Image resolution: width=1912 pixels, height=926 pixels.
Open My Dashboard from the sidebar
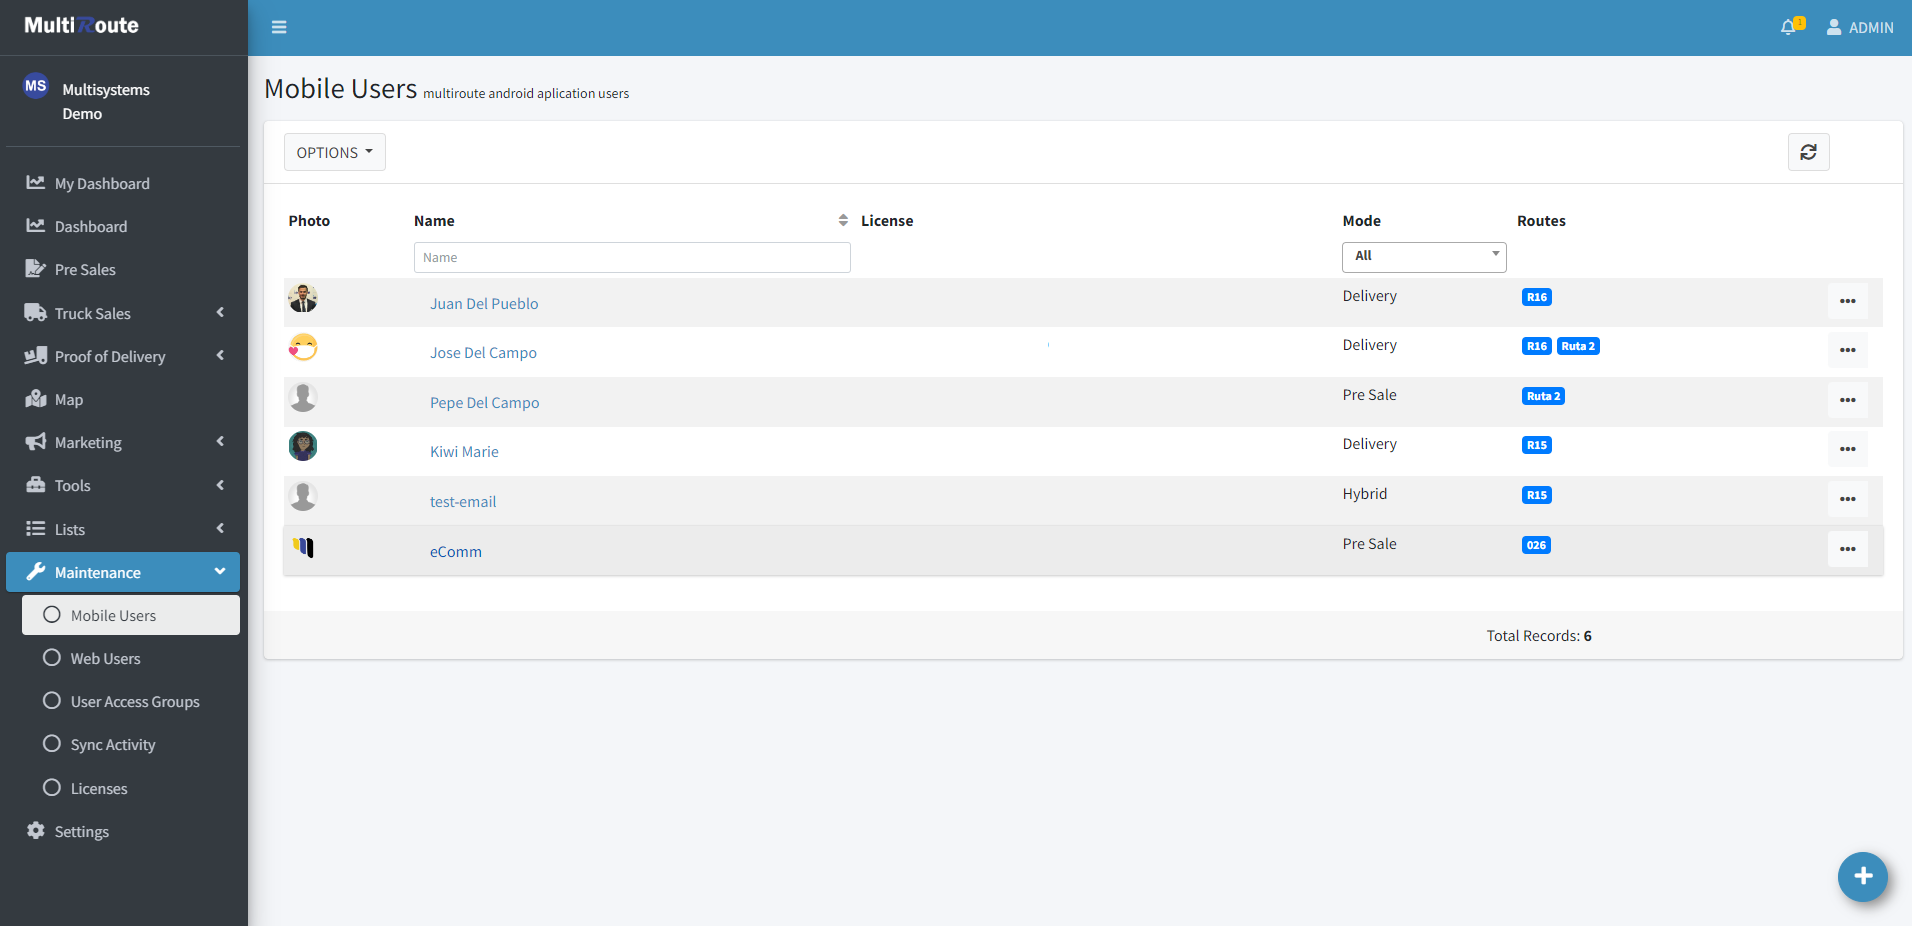[101, 183]
